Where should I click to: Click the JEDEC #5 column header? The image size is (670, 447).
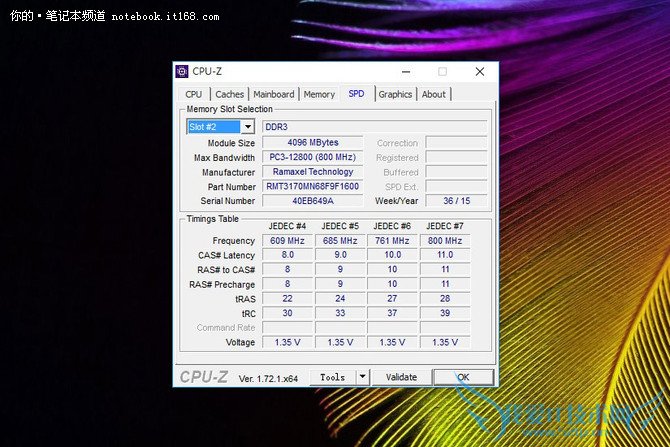(x=340, y=226)
